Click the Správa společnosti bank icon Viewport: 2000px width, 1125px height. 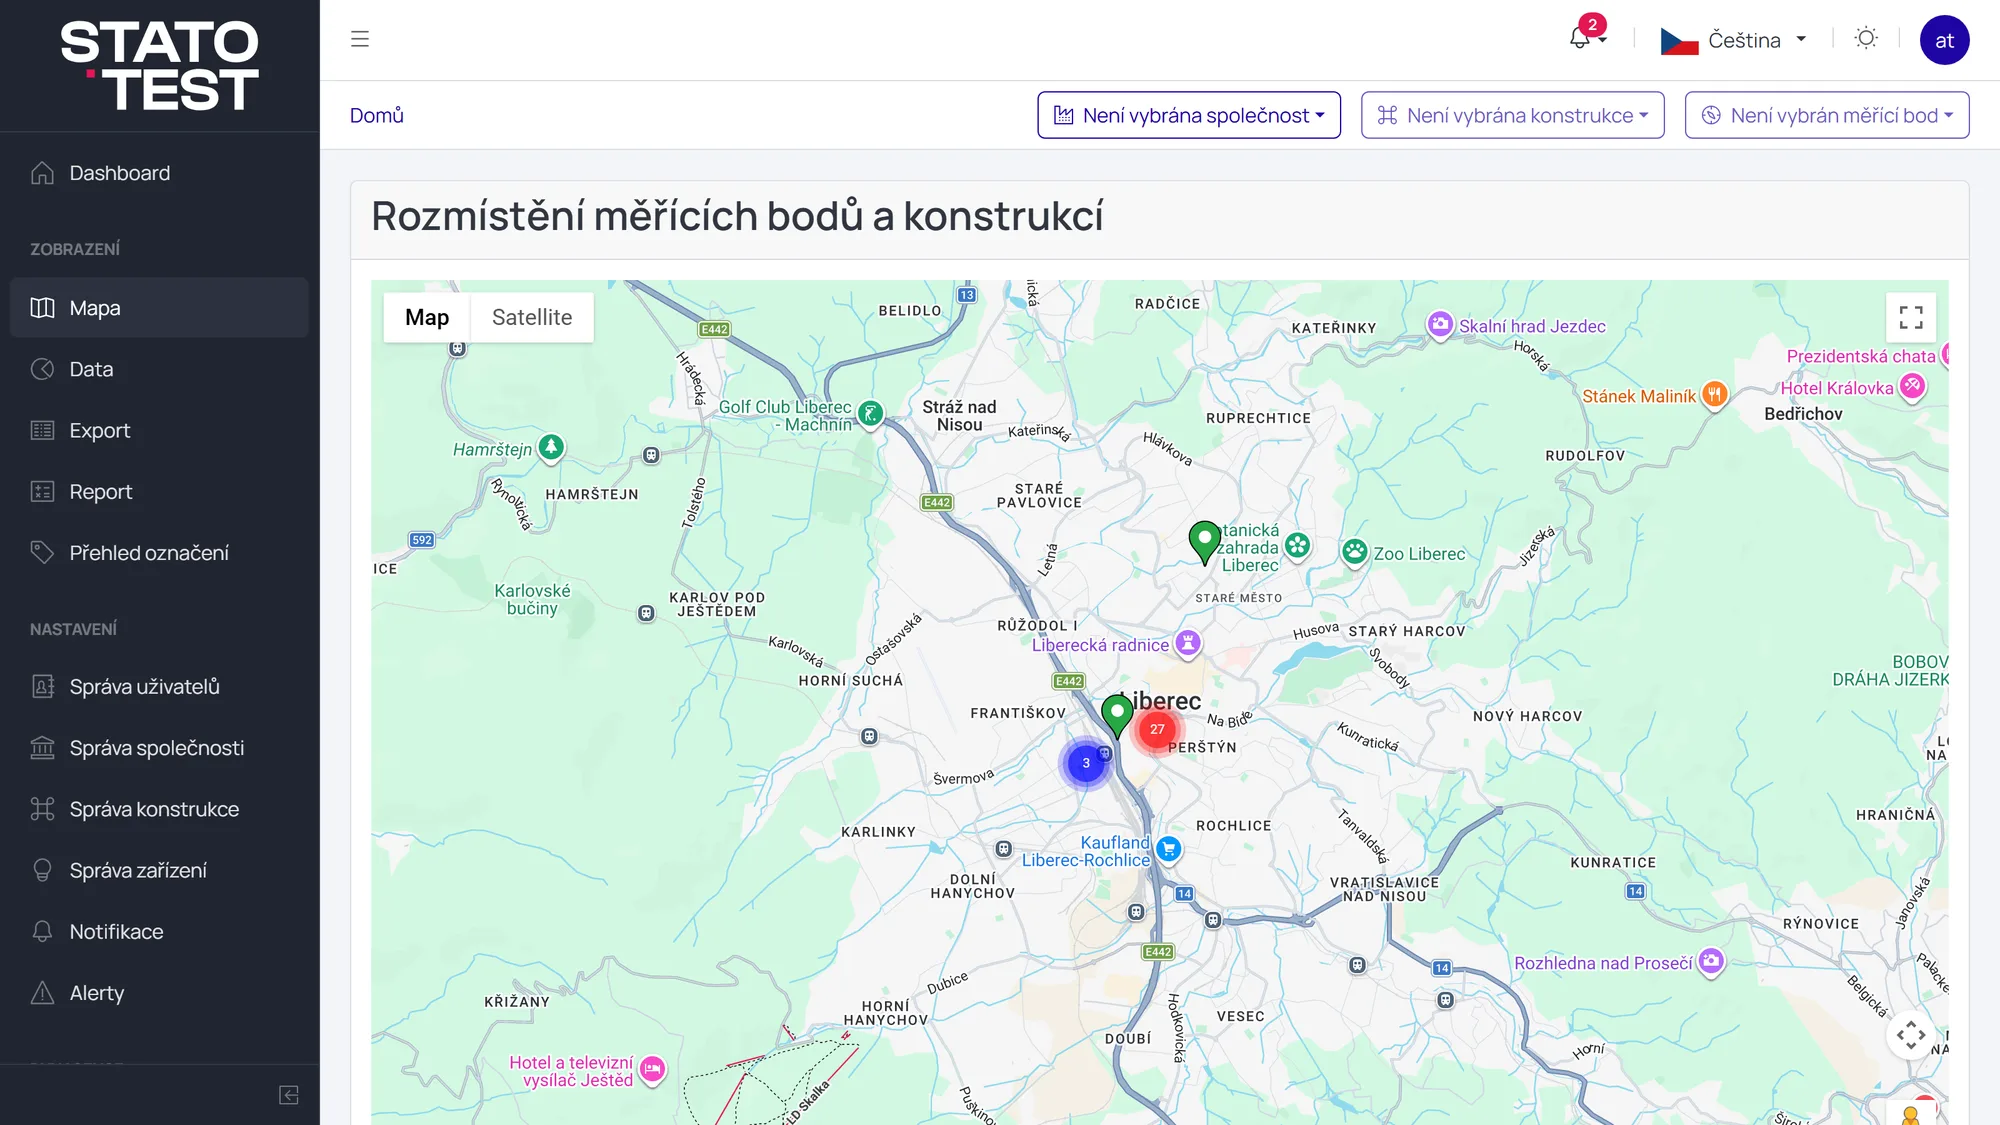click(42, 748)
